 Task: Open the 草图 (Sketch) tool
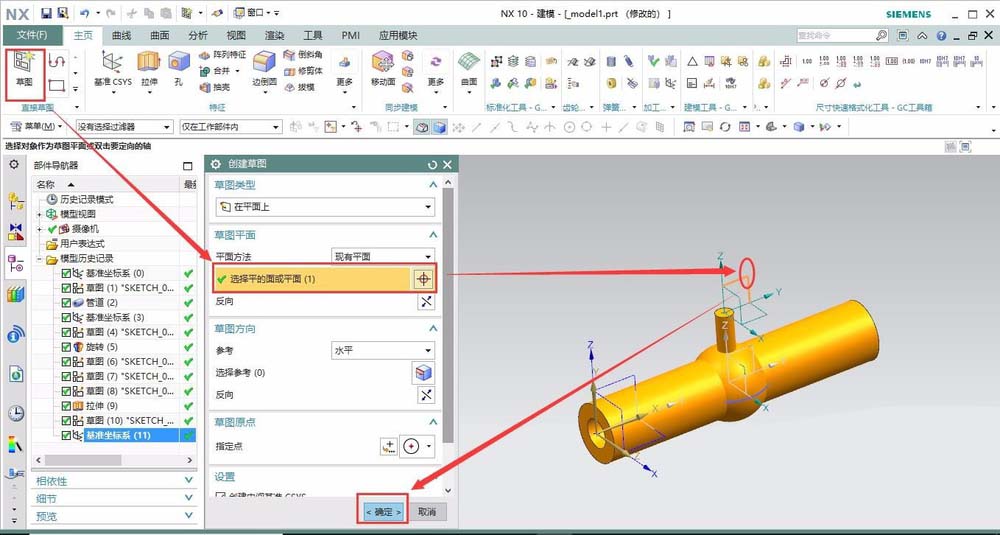click(x=24, y=70)
